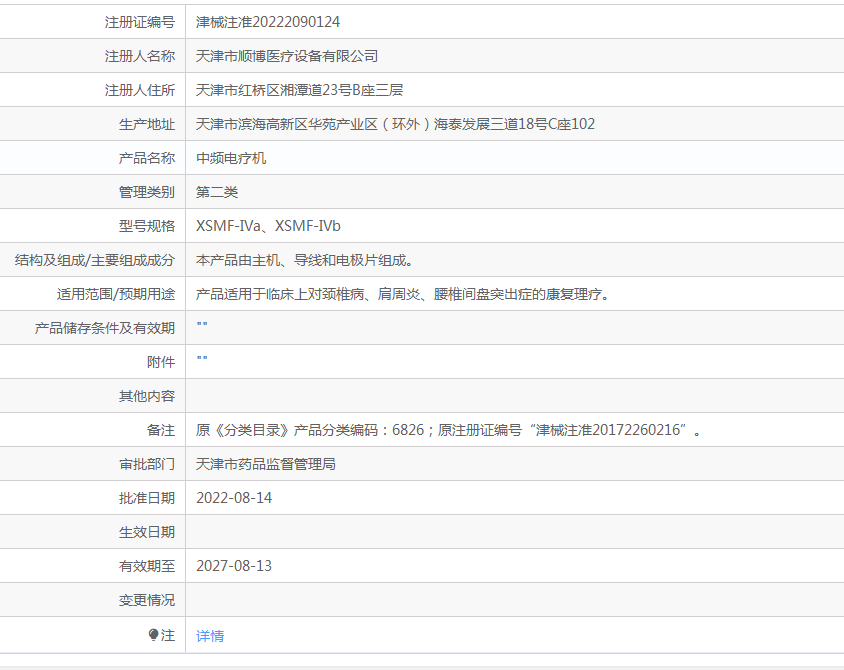The height and width of the screenshot is (670, 844).
Task: Click the structure composition description text
Action: [x=304, y=260]
